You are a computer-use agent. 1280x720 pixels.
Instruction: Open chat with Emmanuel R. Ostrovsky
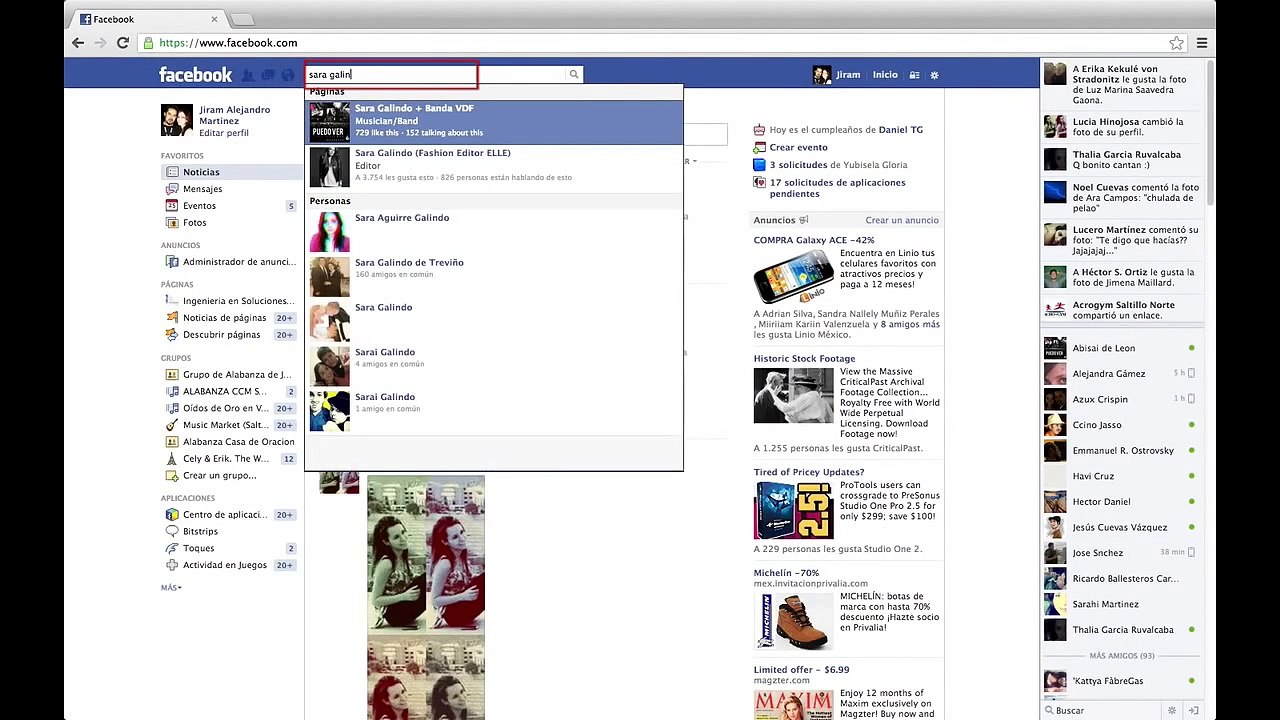click(x=1121, y=451)
